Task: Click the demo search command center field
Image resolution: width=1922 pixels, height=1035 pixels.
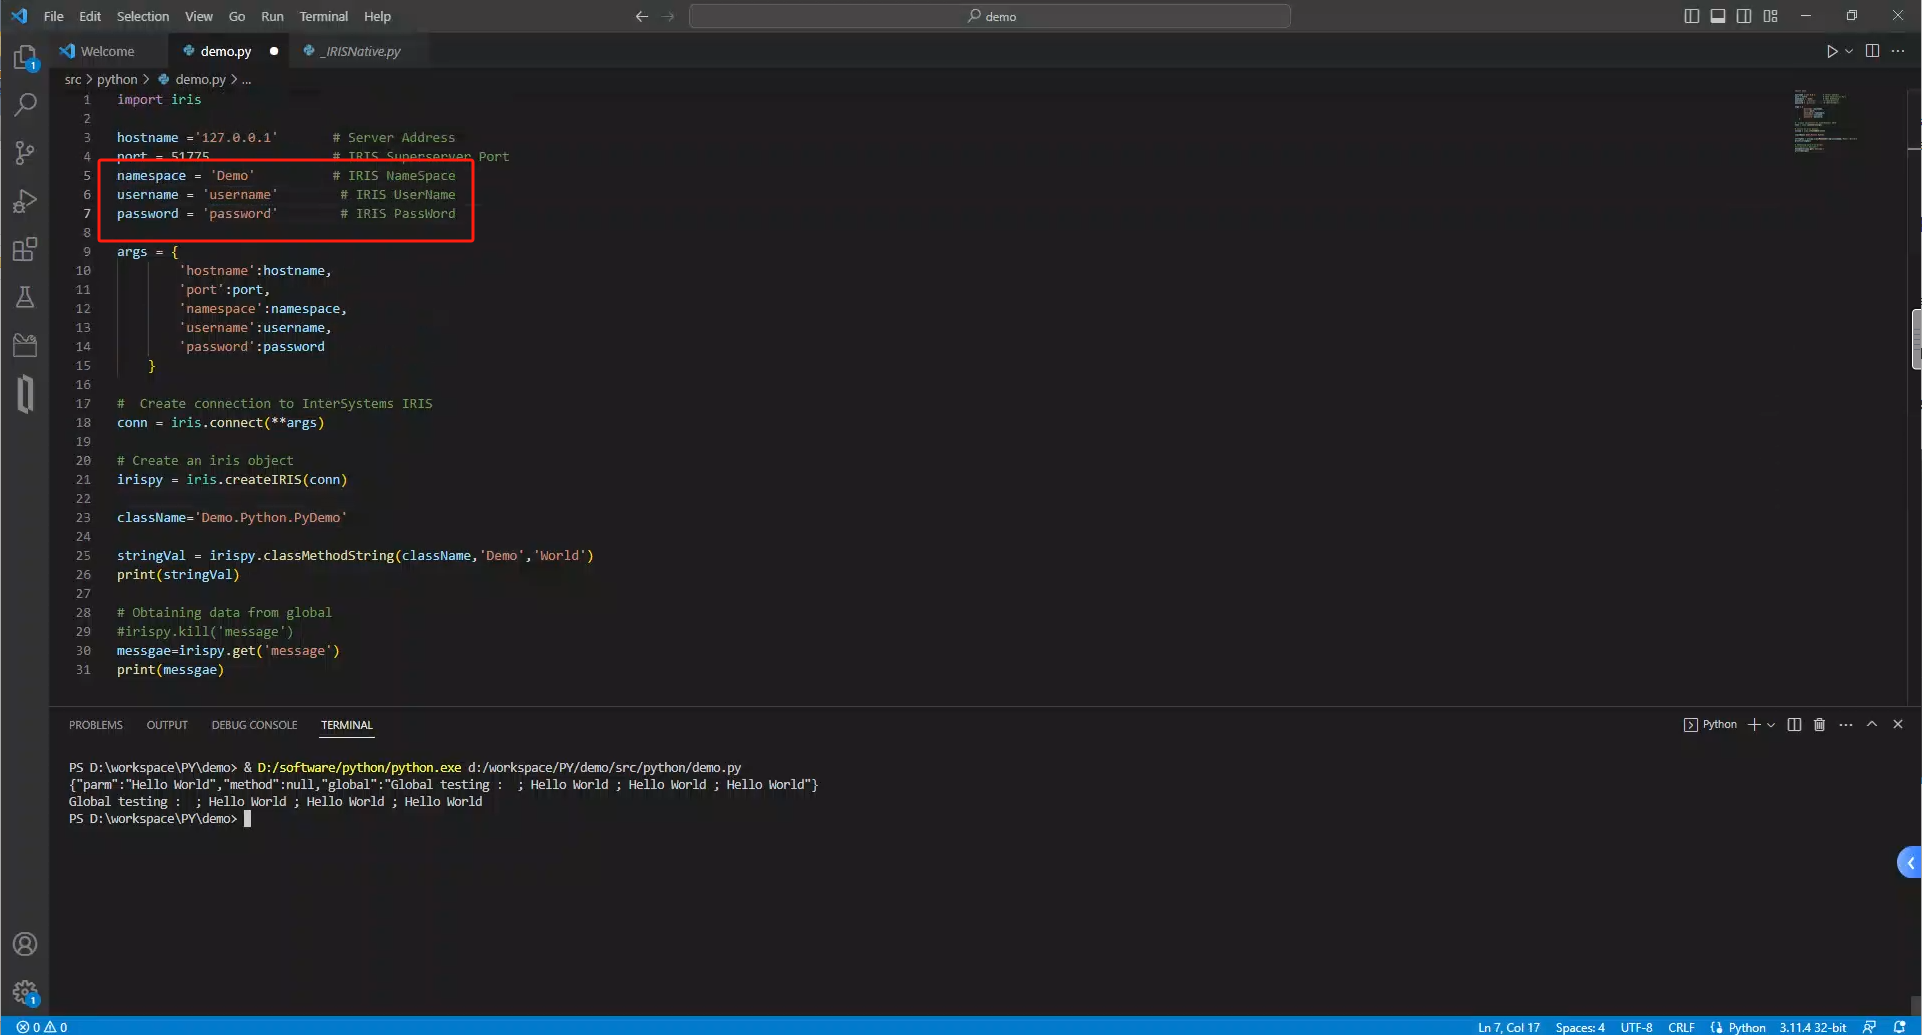Action: pos(990,16)
